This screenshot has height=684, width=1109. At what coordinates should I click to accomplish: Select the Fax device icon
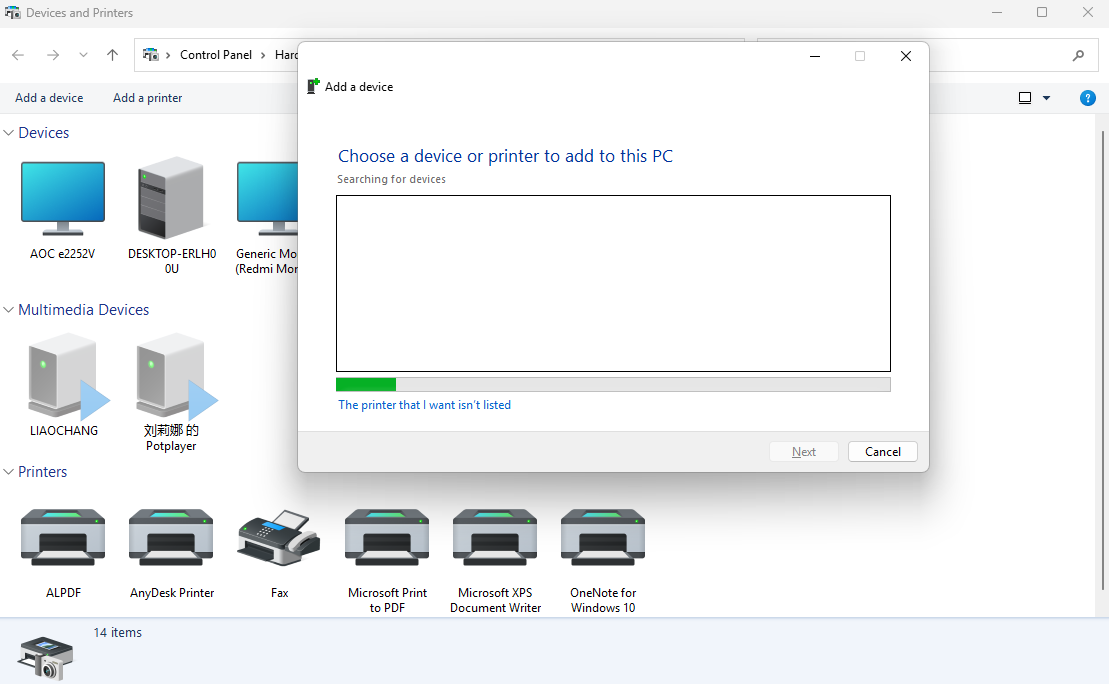279,539
